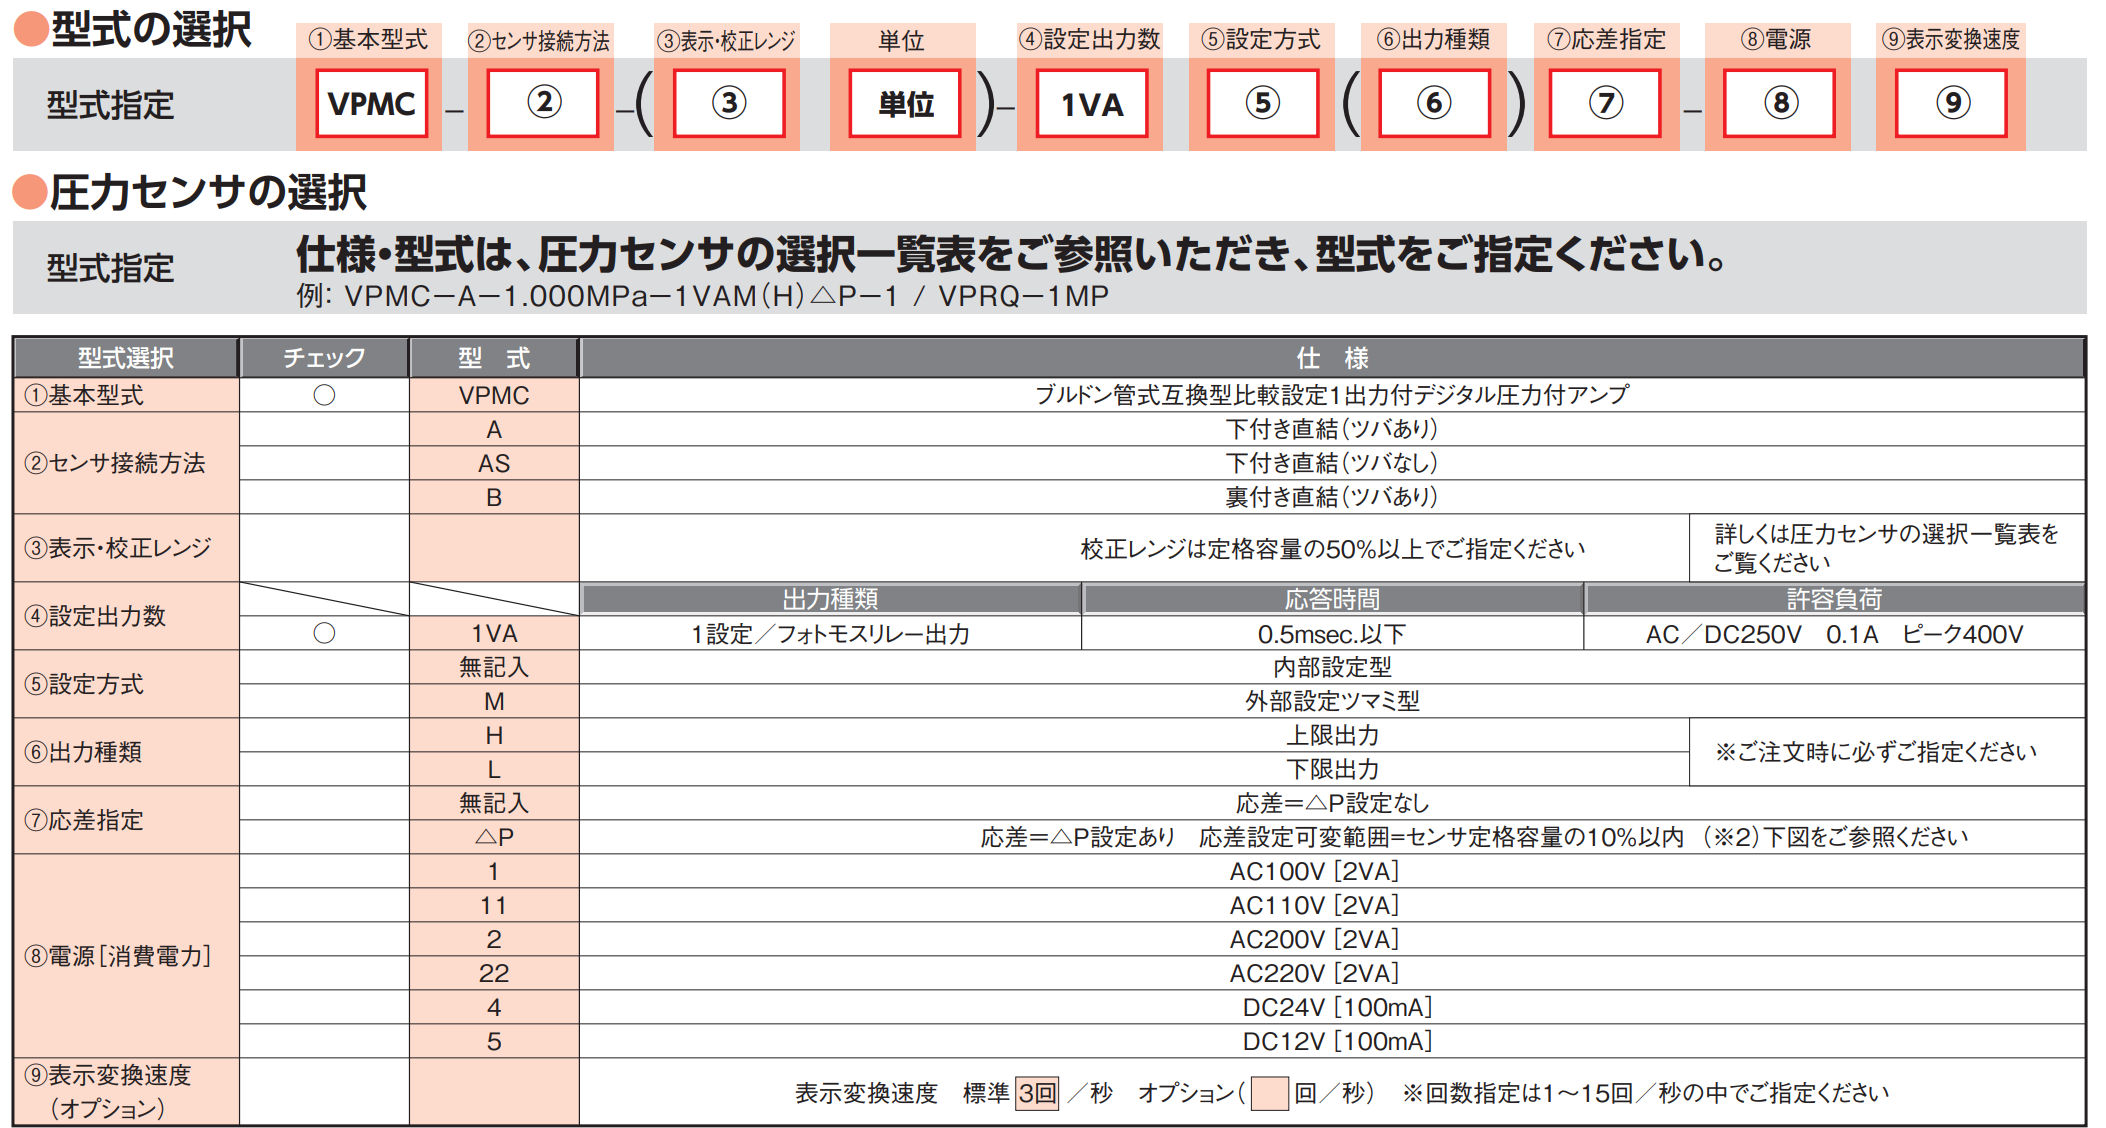
Task: Click box ⑧ for the power supply
Action: click(x=1780, y=103)
